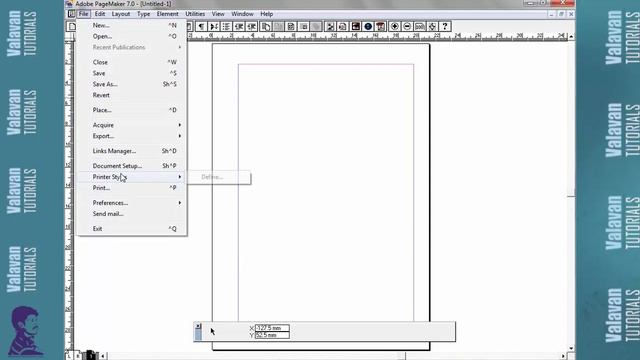This screenshot has height=360, width=640.
Task: Open the View menu
Action: (x=218, y=14)
